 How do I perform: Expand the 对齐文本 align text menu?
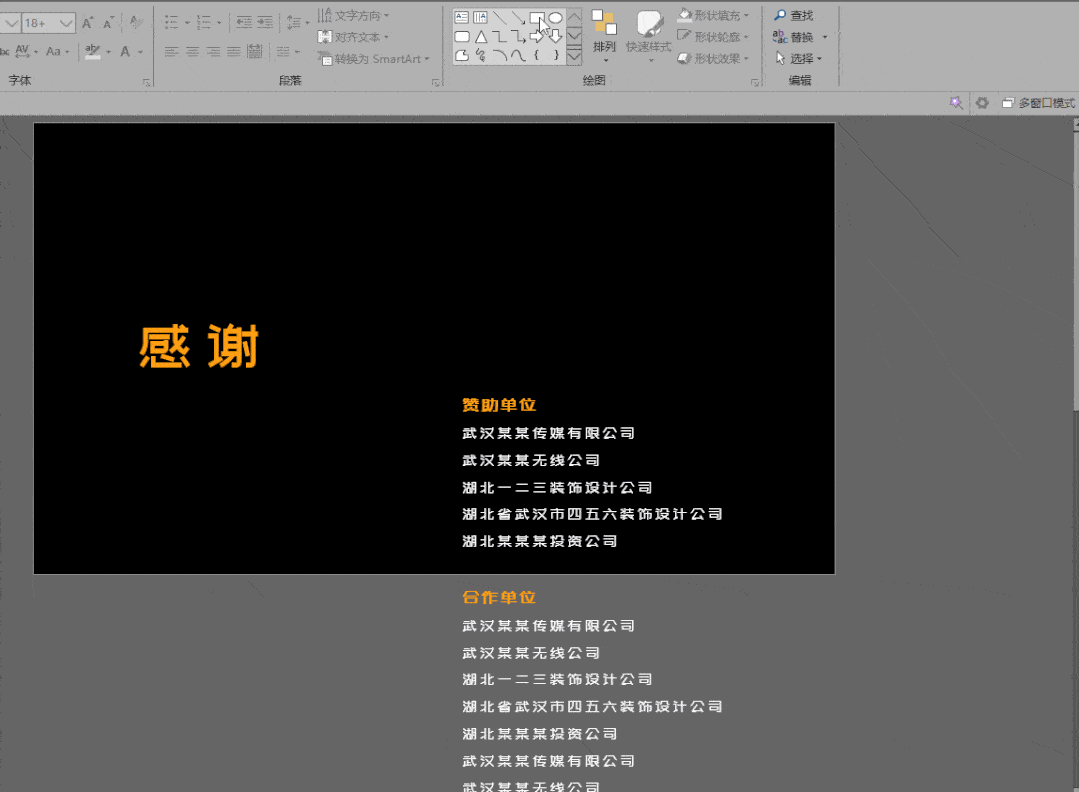(354, 36)
